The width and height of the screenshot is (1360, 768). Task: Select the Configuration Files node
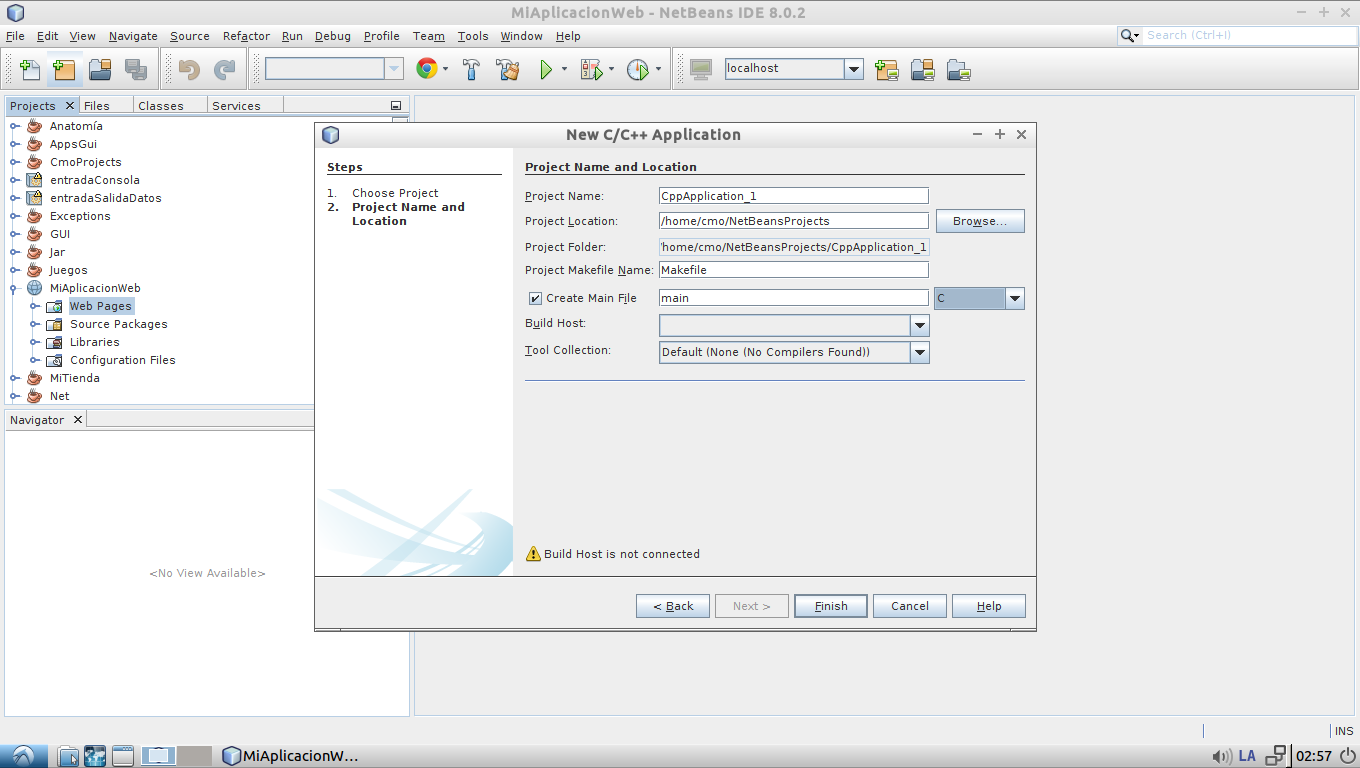click(122, 360)
